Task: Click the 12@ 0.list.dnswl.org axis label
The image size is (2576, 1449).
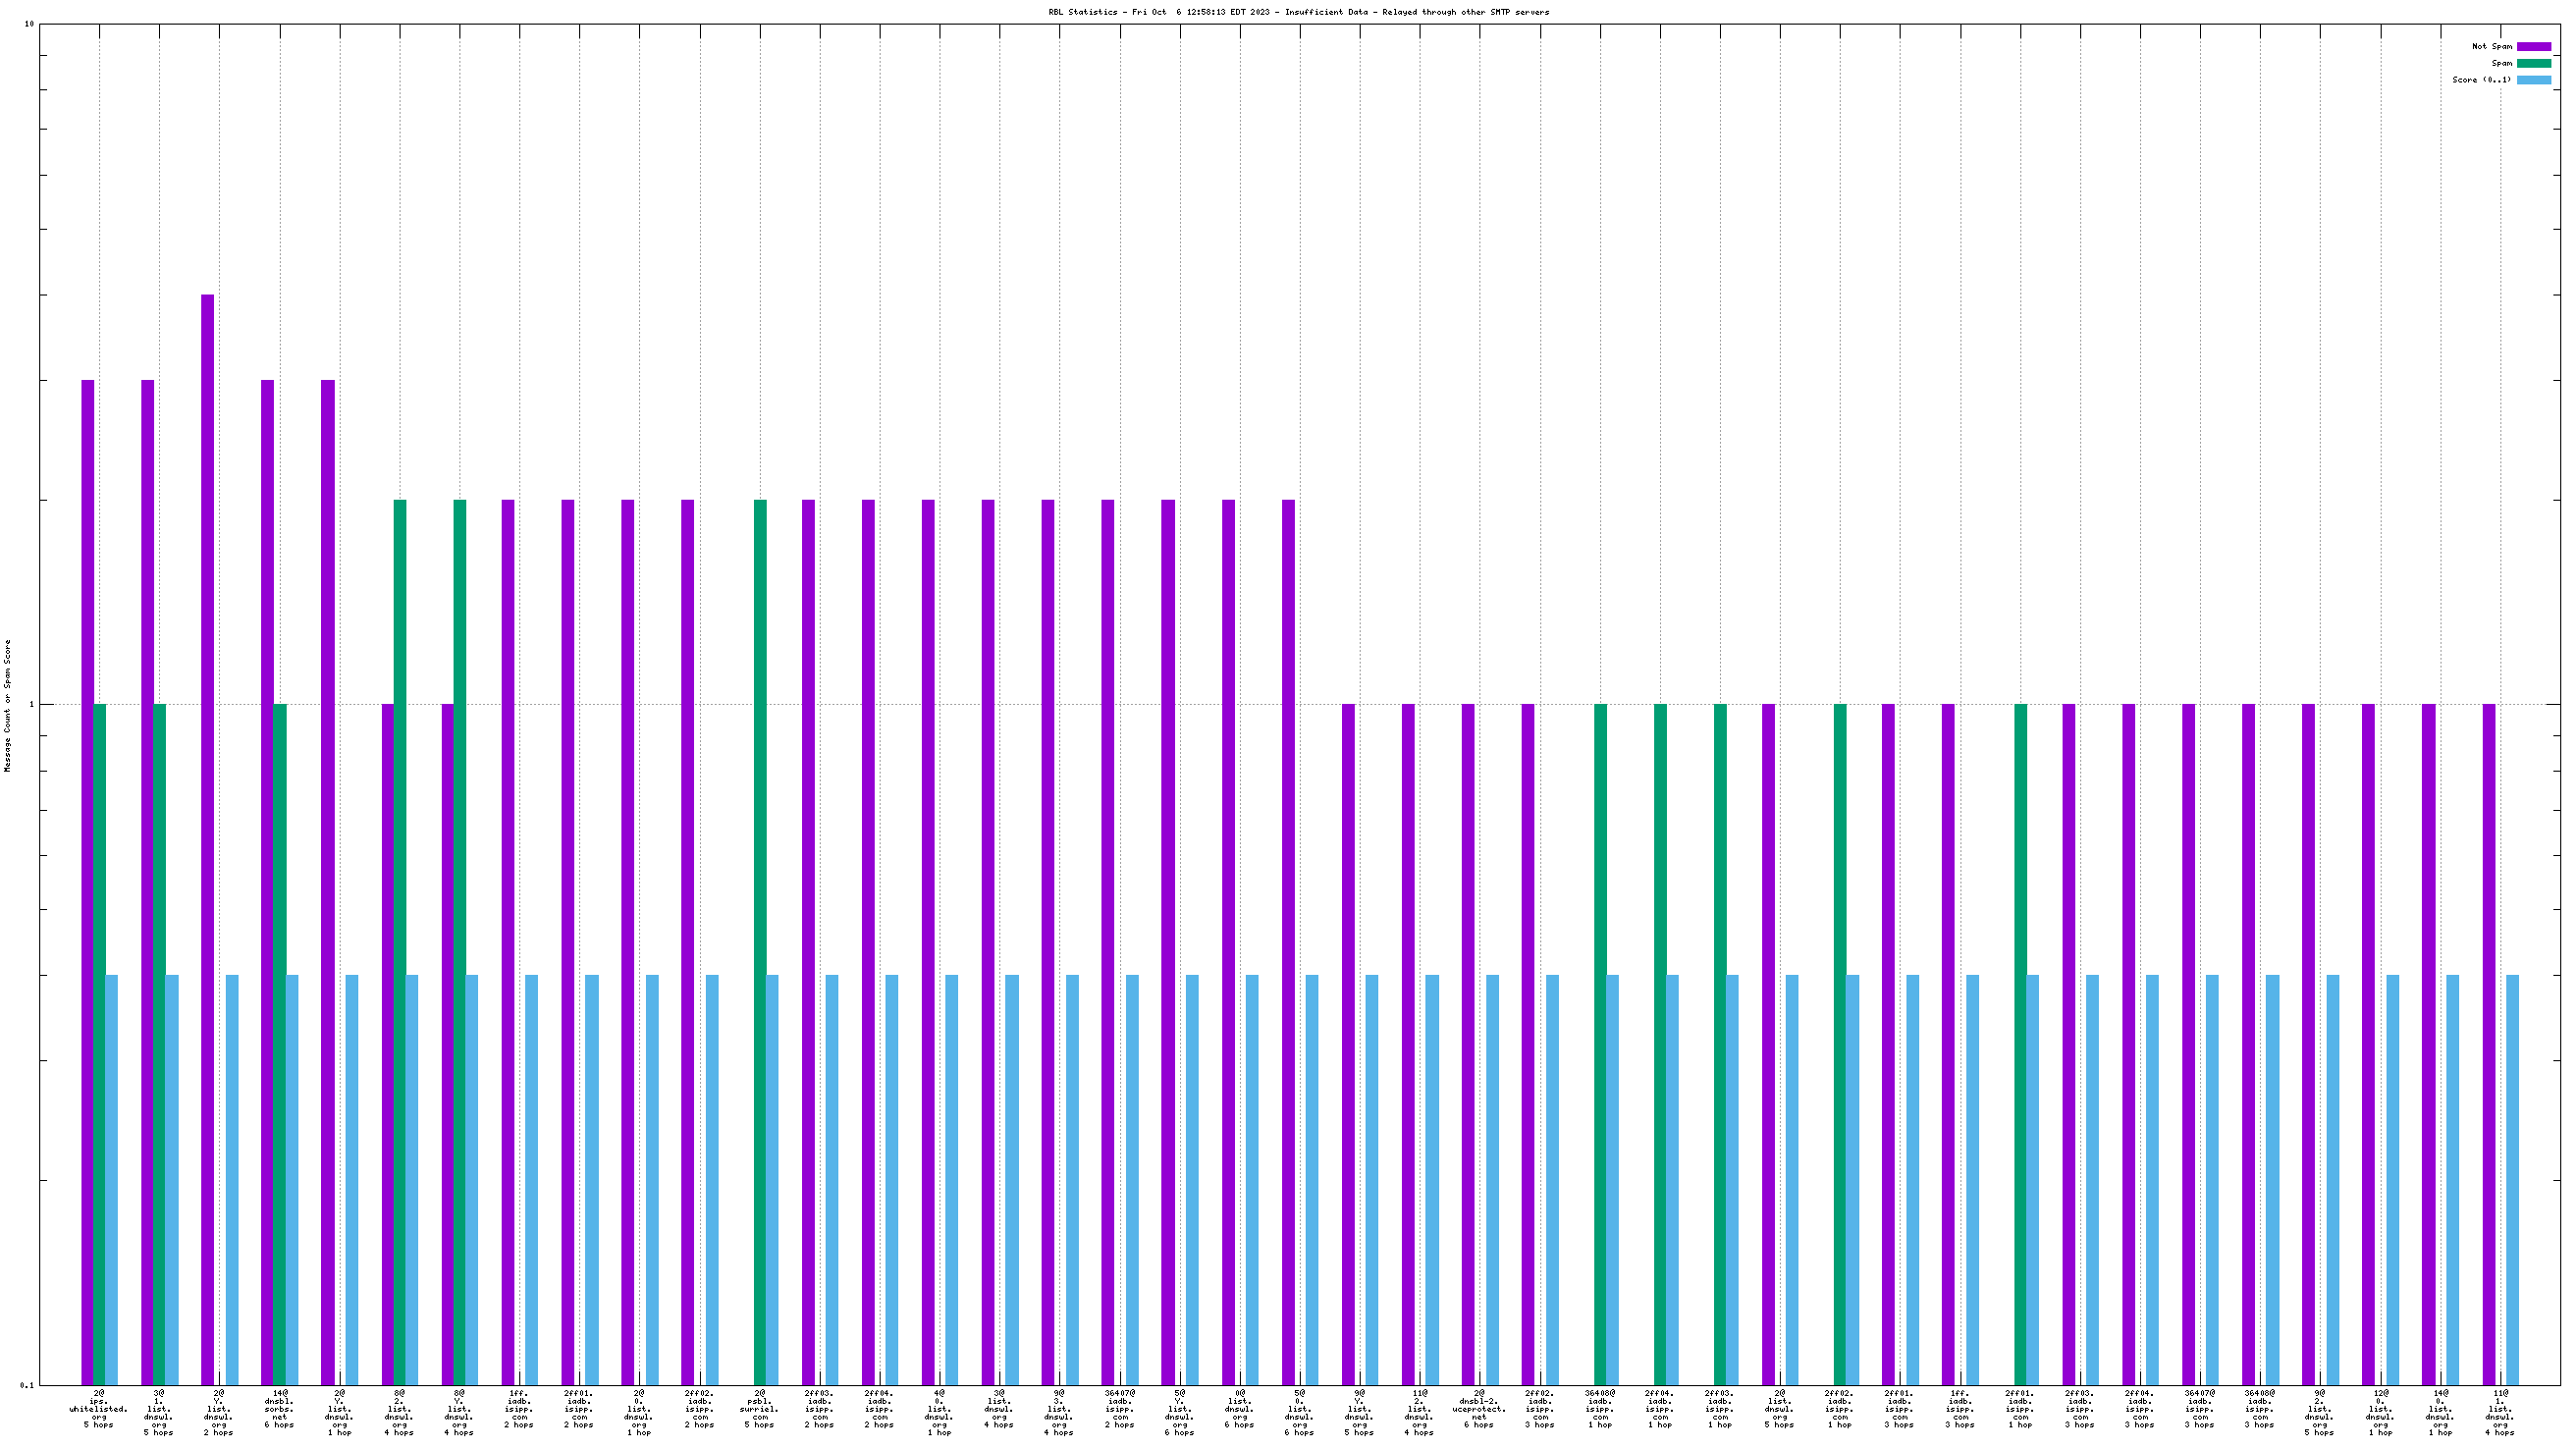Action: pos(2380,1411)
